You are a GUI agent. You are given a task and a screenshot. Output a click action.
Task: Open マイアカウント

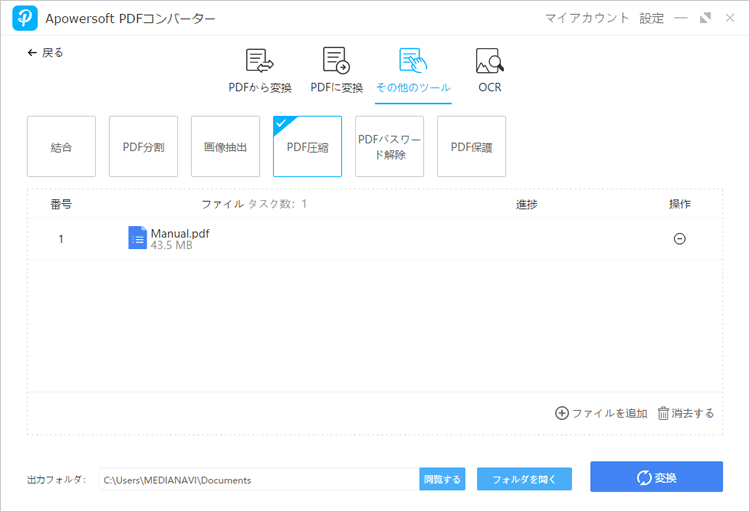click(587, 18)
